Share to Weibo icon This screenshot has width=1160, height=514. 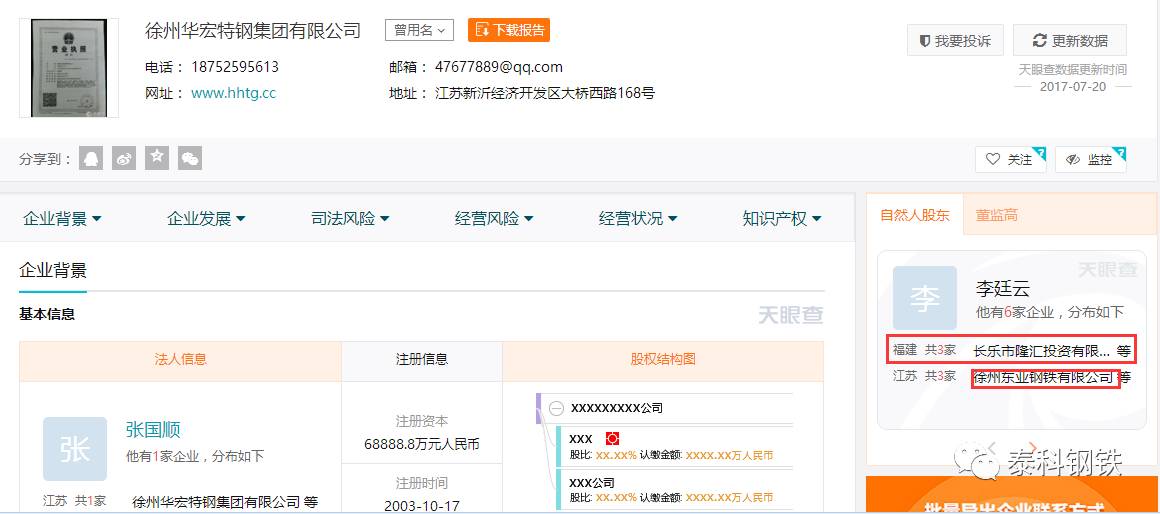point(124,158)
